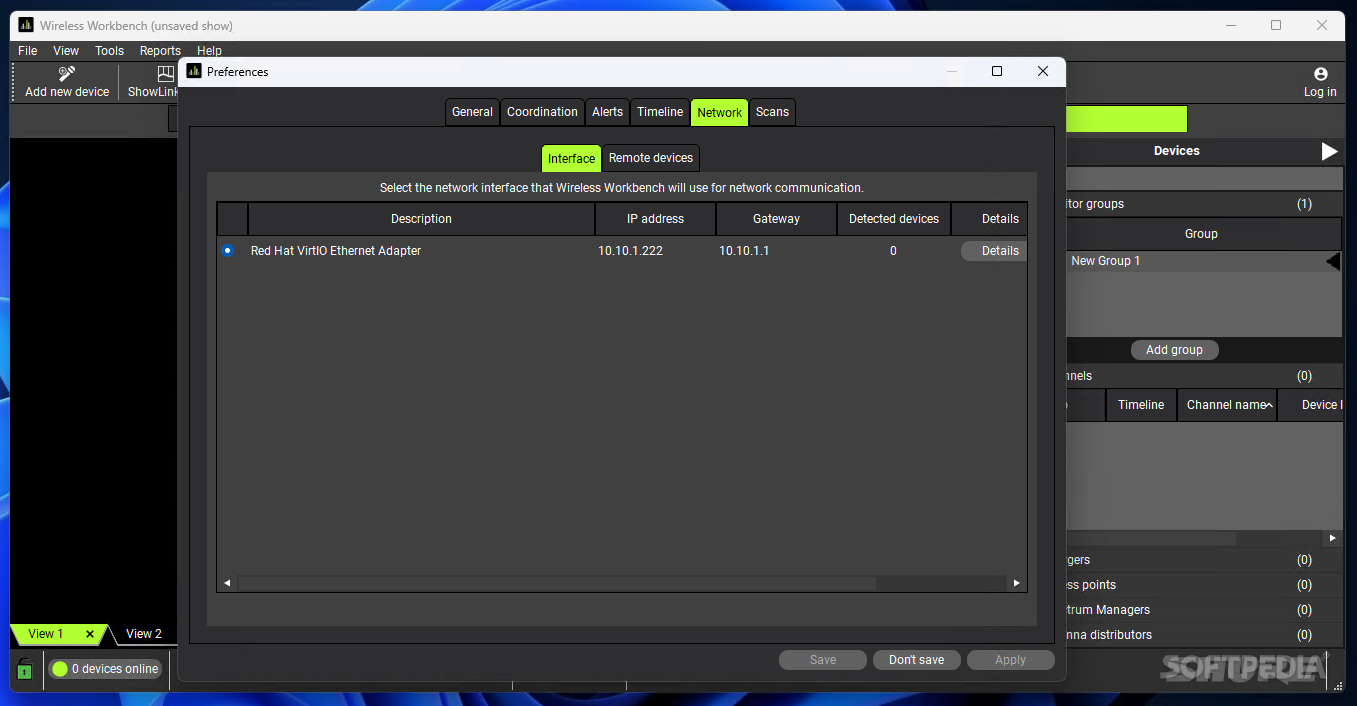This screenshot has width=1357, height=706.
Task: Select the Red Hat VirtIO adapter radio button
Action: pos(227,251)
